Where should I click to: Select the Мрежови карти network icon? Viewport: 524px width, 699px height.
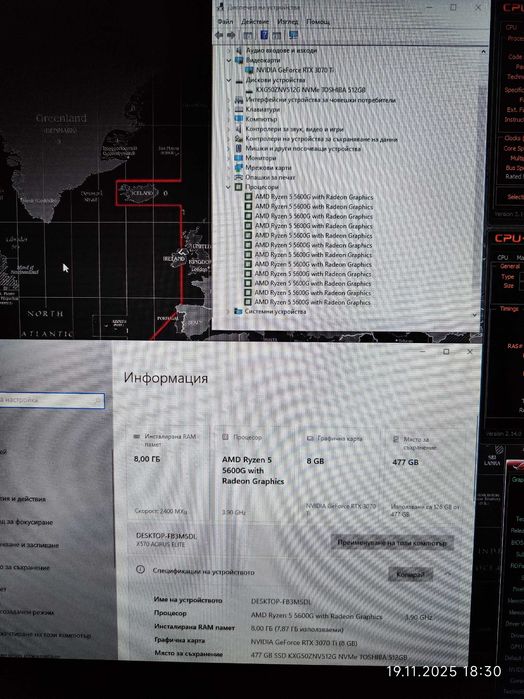pos(239,168)
